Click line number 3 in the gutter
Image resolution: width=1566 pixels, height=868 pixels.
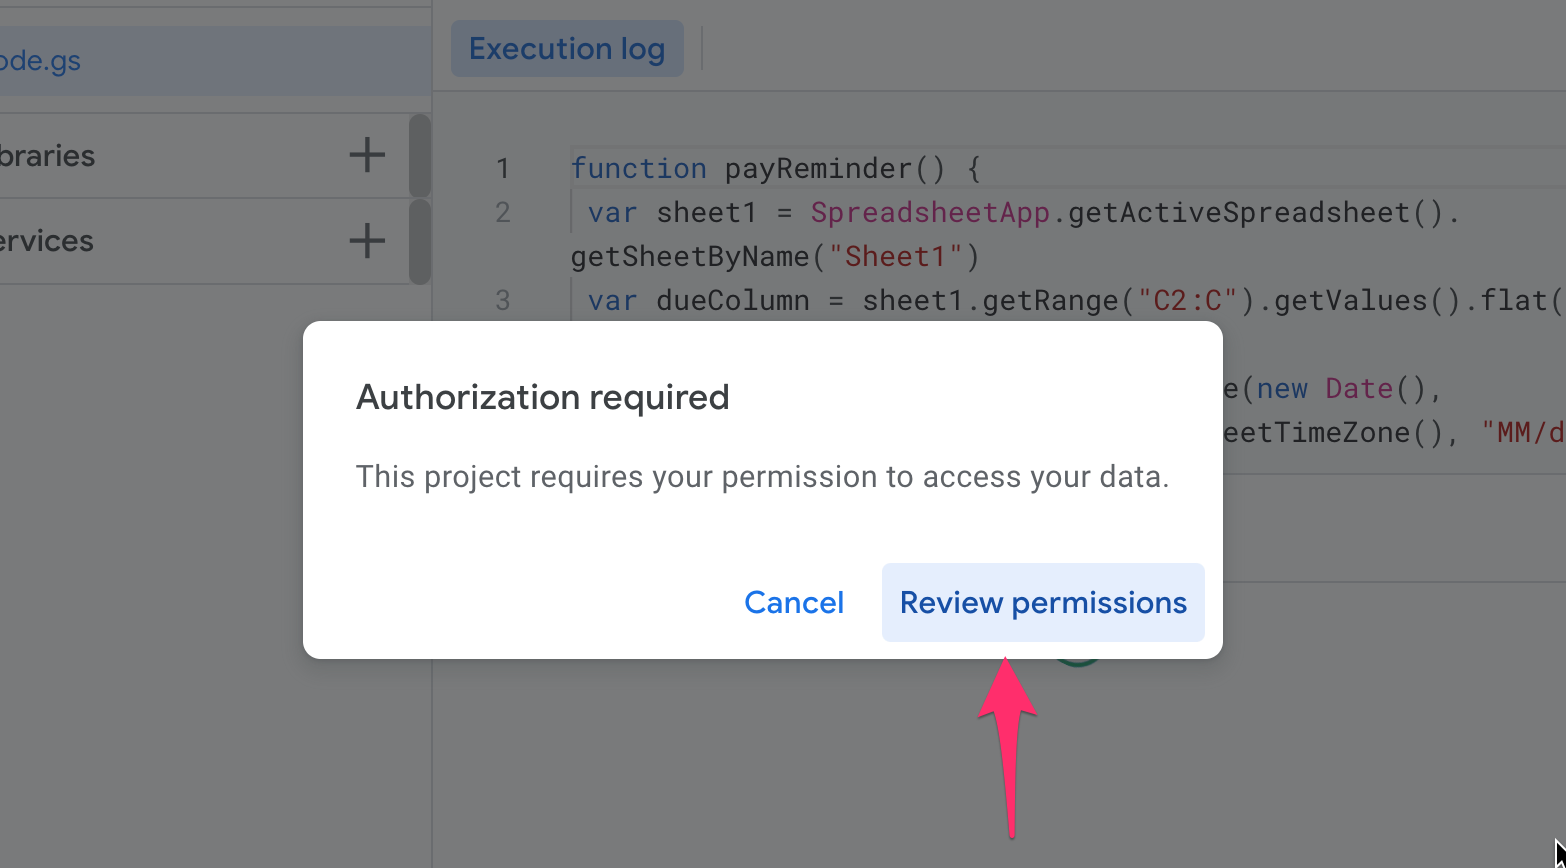click(503, 300)
